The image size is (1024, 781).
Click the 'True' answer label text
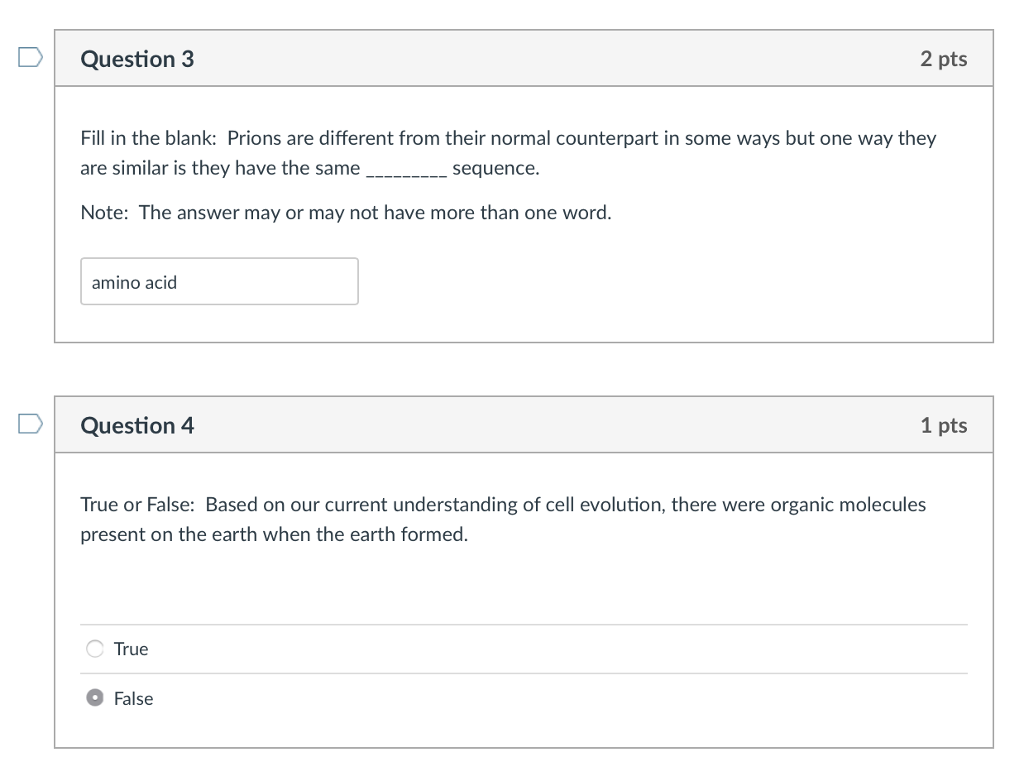pyautogui.click(x=131, y=649)
